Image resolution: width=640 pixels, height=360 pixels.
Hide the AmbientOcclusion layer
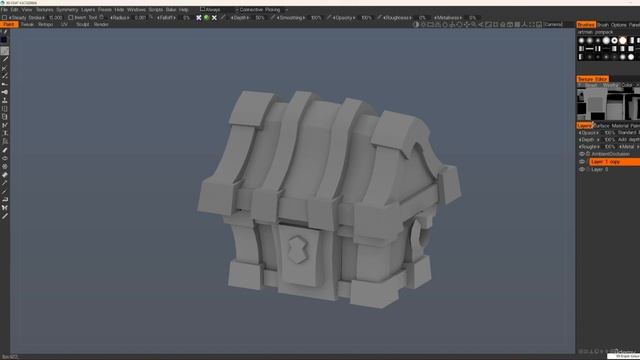click(582, 154)
